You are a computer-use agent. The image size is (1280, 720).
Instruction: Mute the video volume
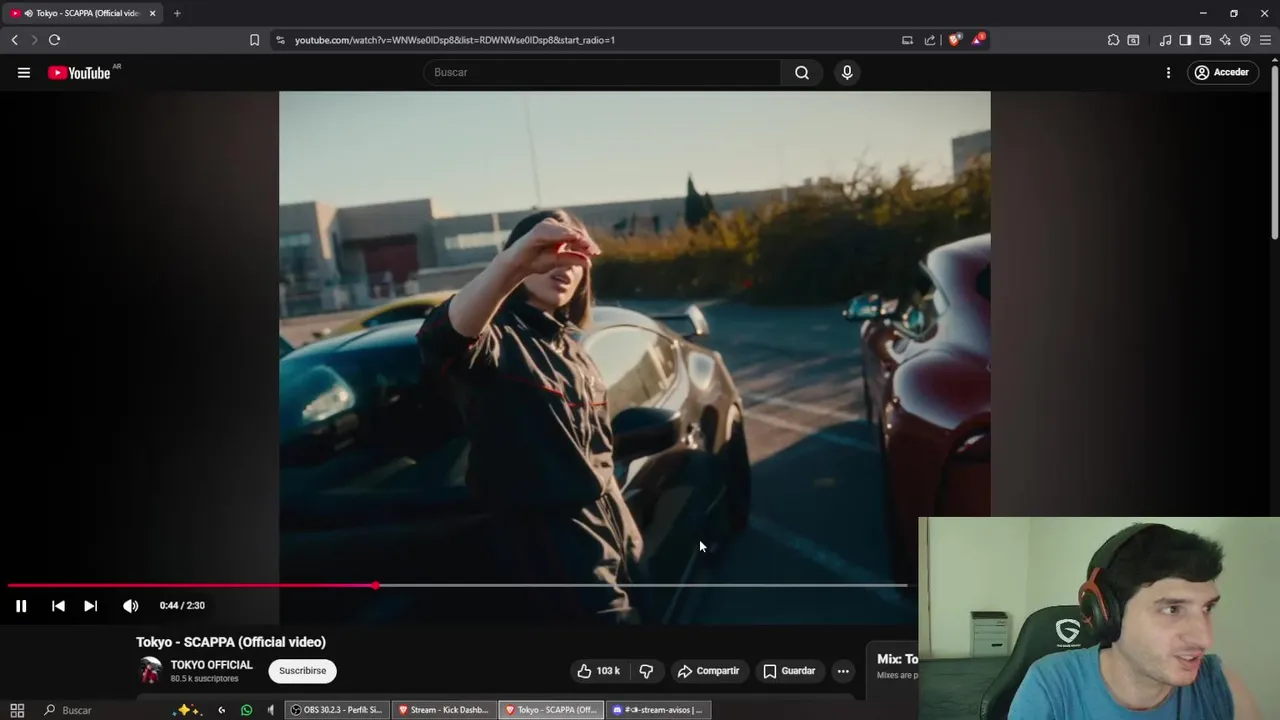tap(130, 605)
